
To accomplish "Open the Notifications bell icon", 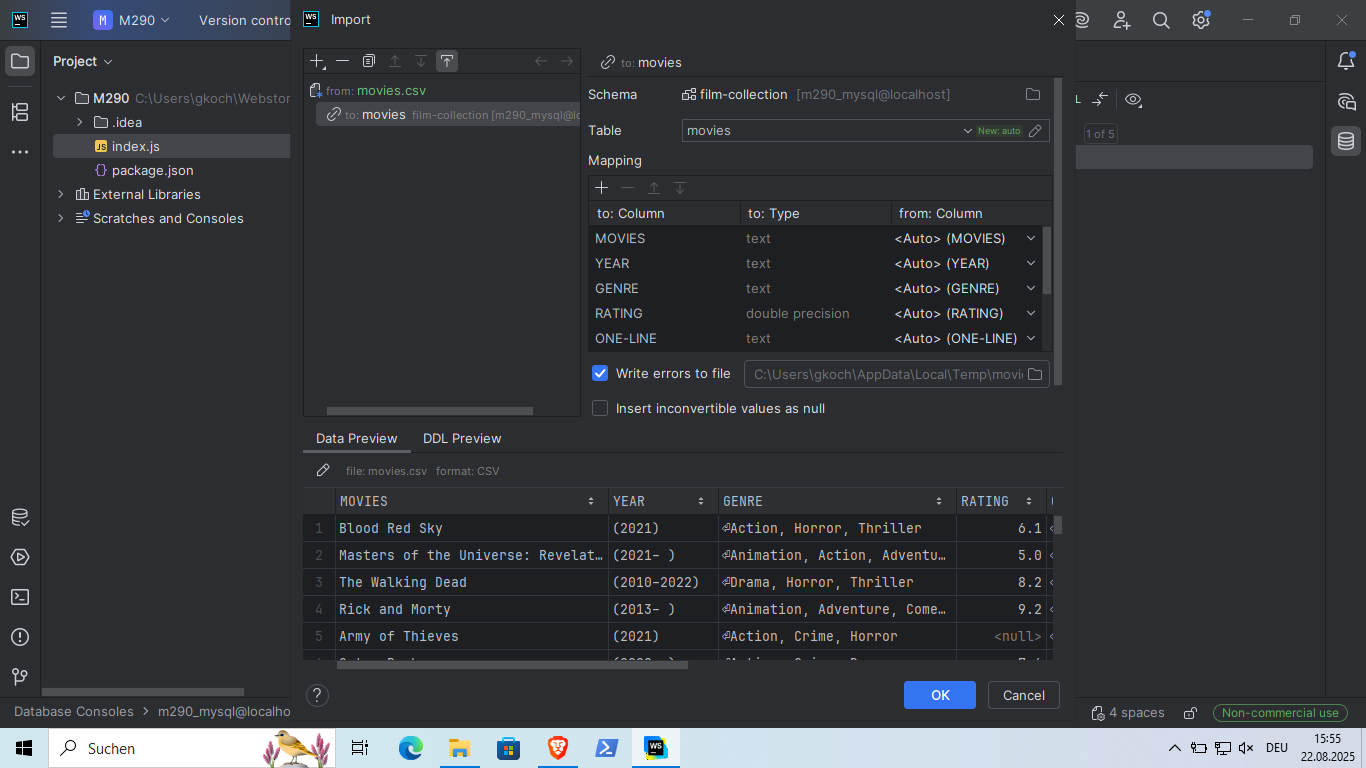I will click(1346, 61).
